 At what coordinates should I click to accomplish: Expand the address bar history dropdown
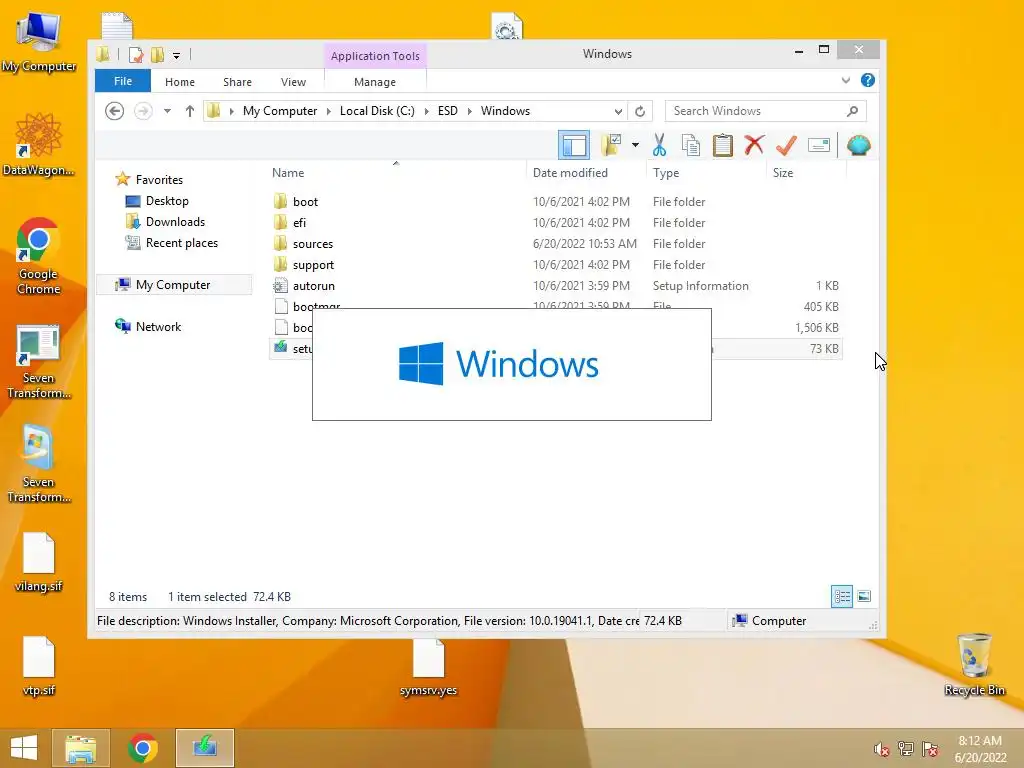click(618, 111)
